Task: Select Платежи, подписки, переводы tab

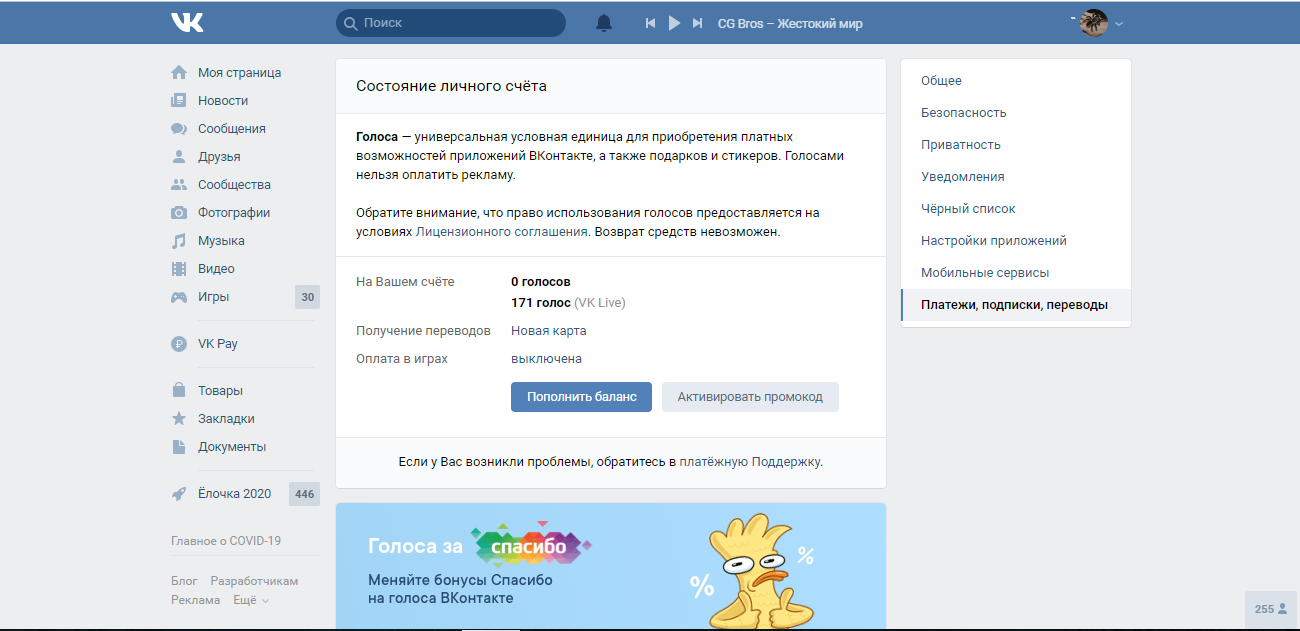Action: [1016, 304]
